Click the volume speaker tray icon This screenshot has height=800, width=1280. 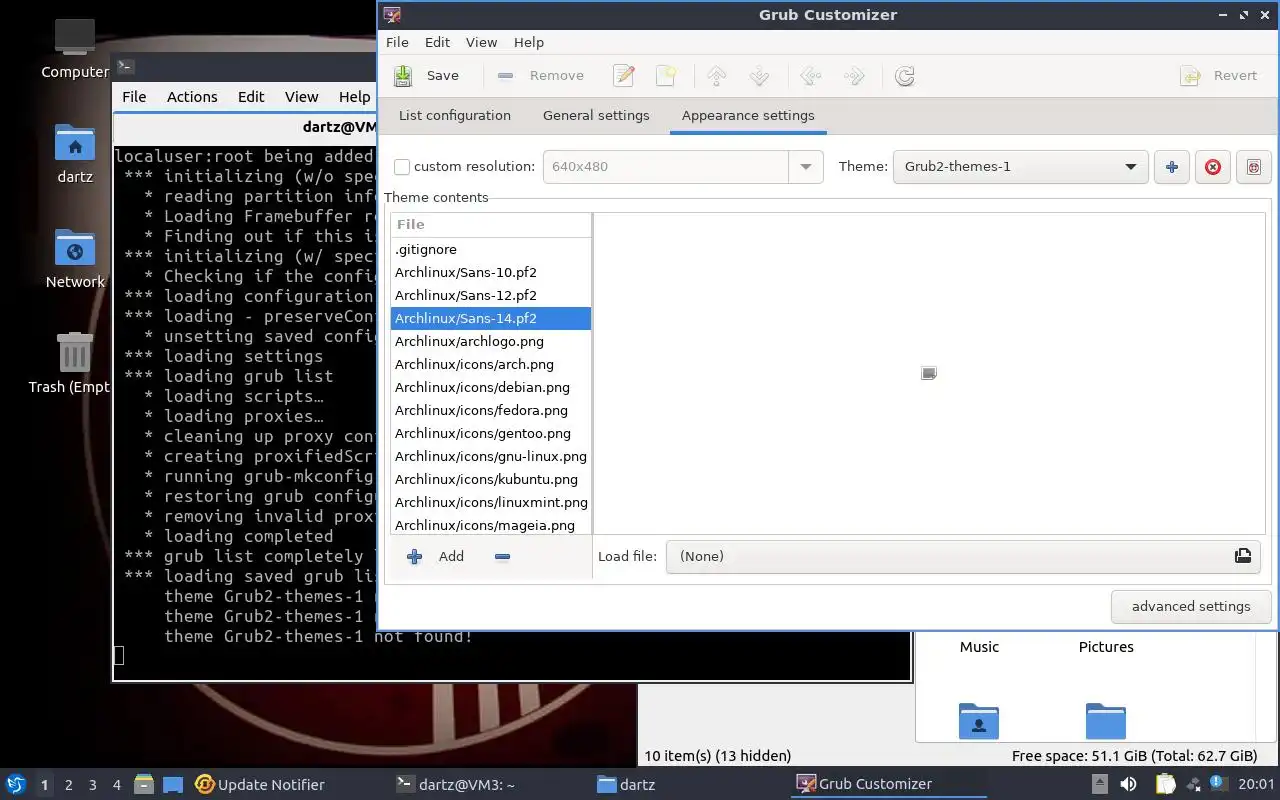tap(1128, 784)
